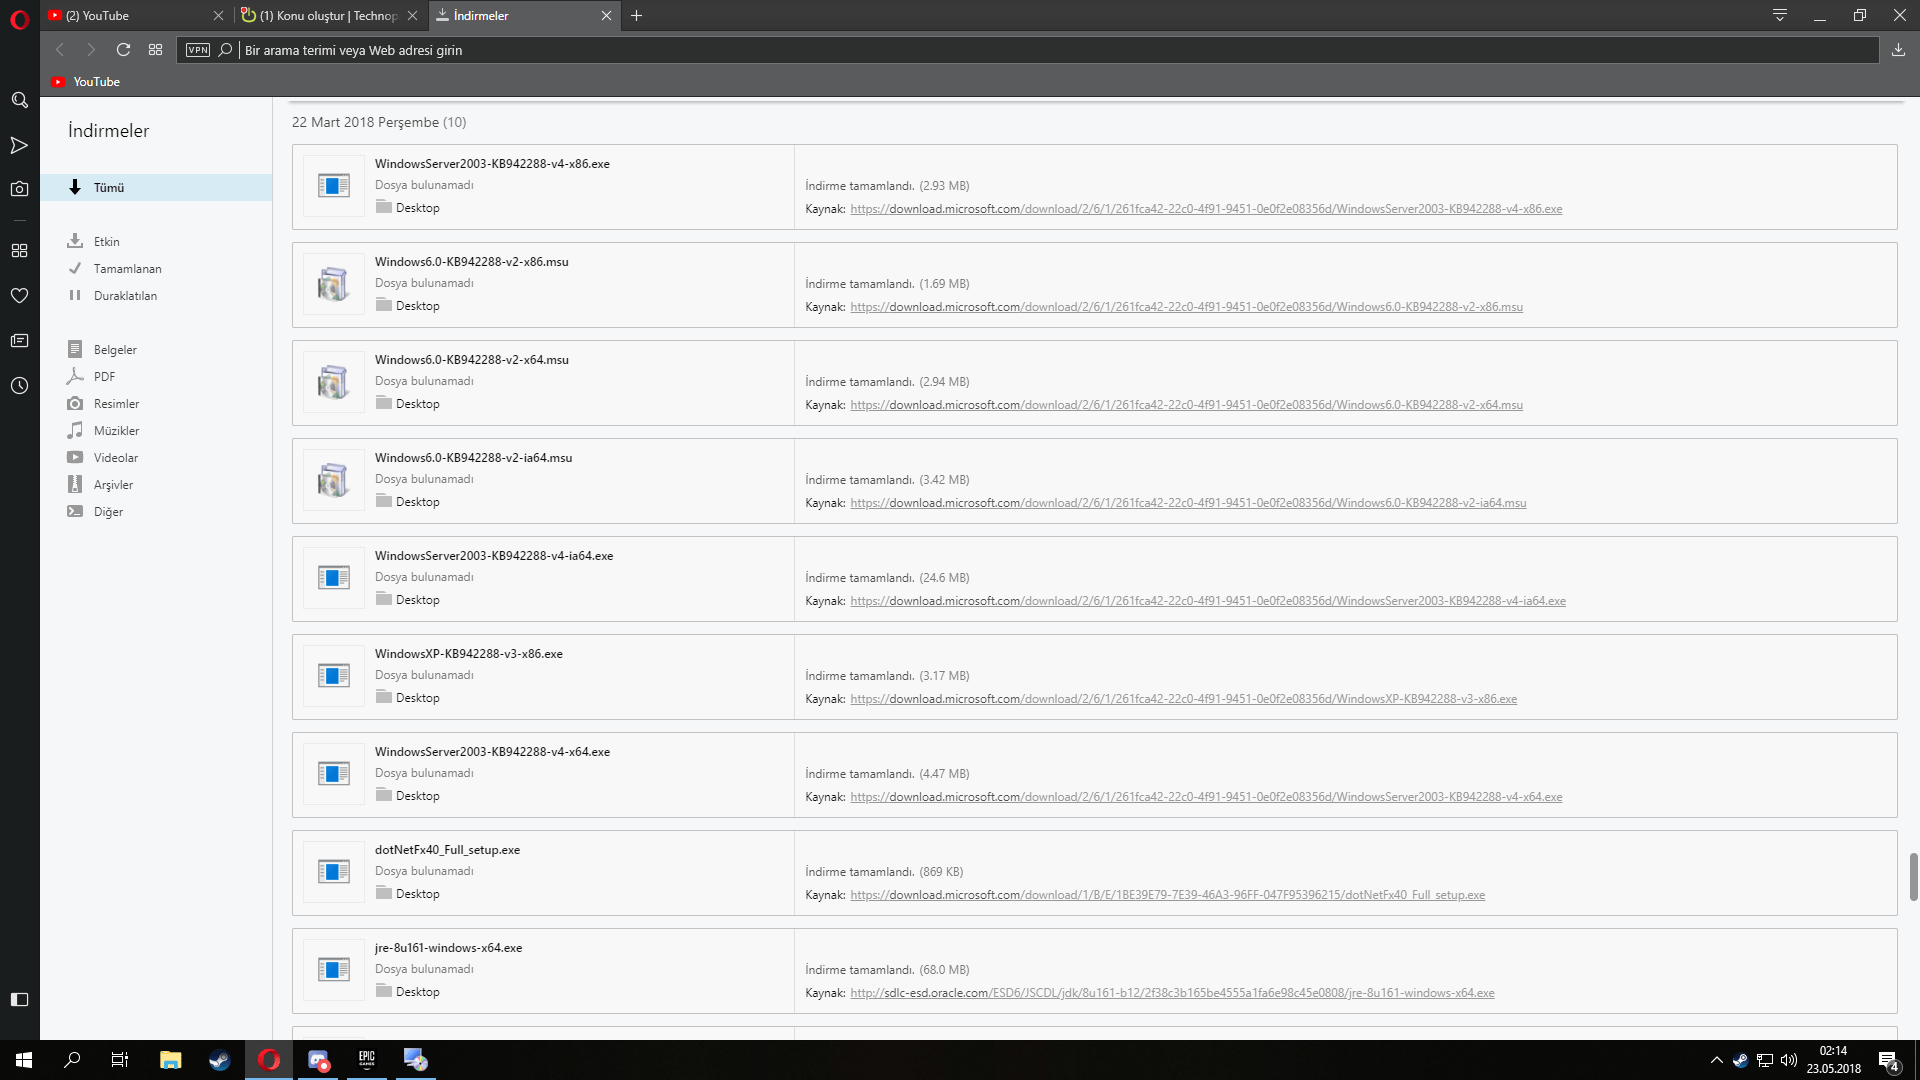Open Opera main menu logo

point(19,19)
